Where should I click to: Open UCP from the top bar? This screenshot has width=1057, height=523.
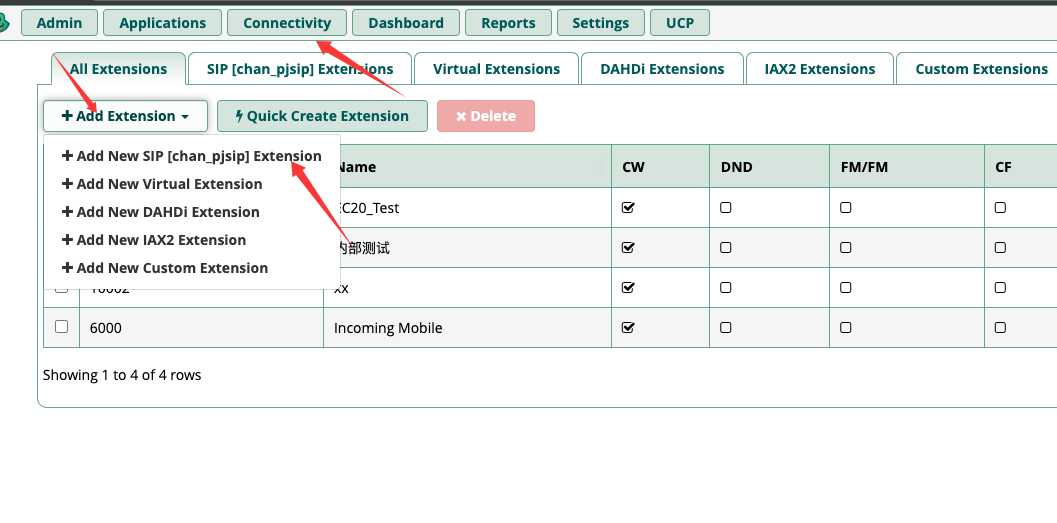(680, 23)
